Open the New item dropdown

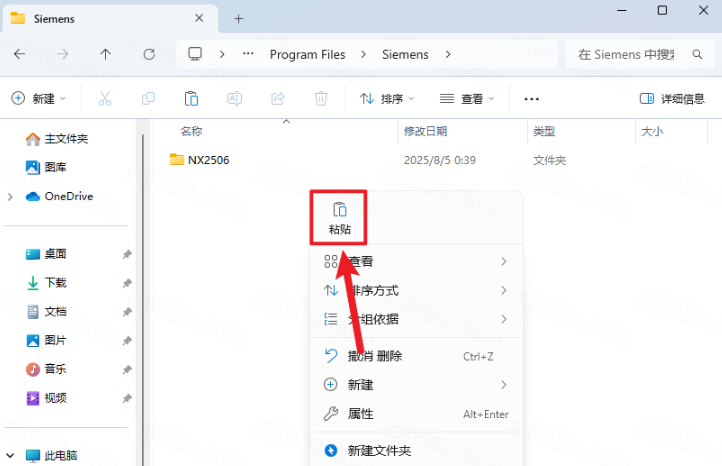(x=38, y=98)
